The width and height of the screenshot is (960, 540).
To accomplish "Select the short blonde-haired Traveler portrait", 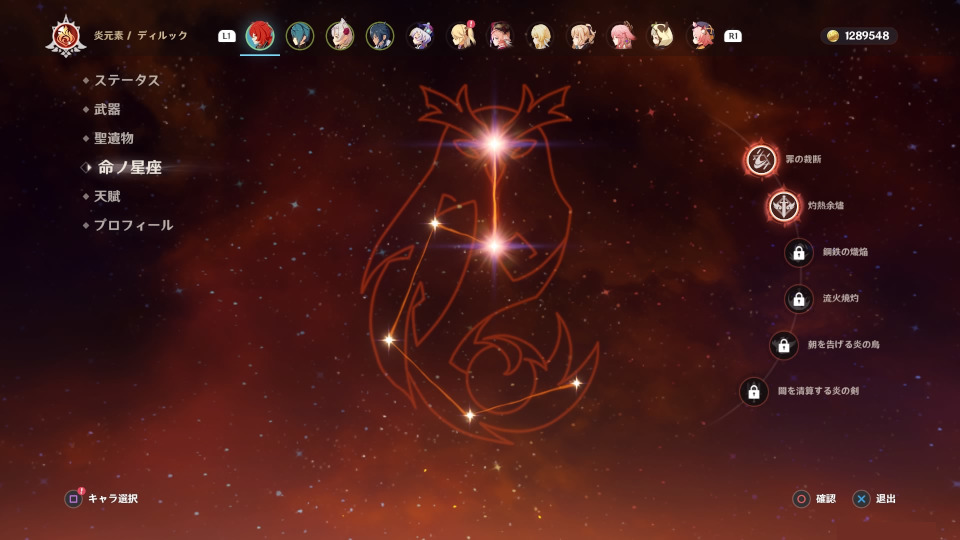I will 541,36.
